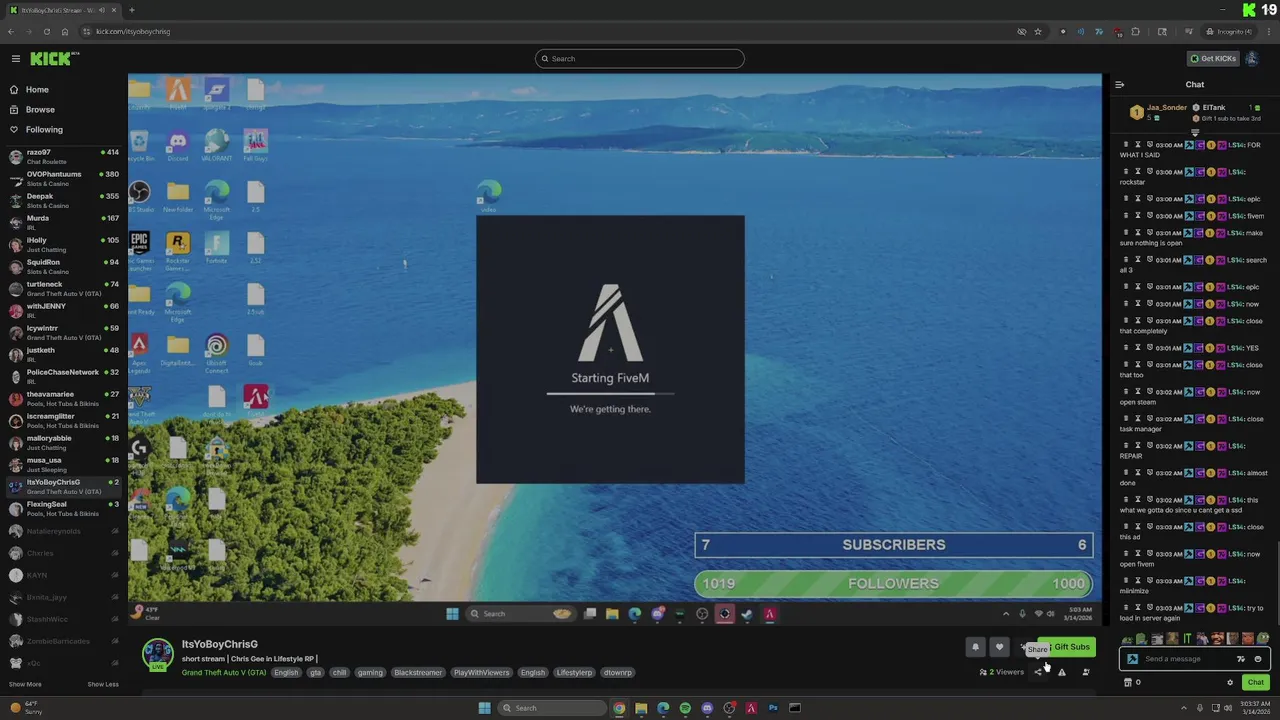Click the Blackstreamer tag
Viewport: 1280px width, 720px height.
tap(418, 673)
